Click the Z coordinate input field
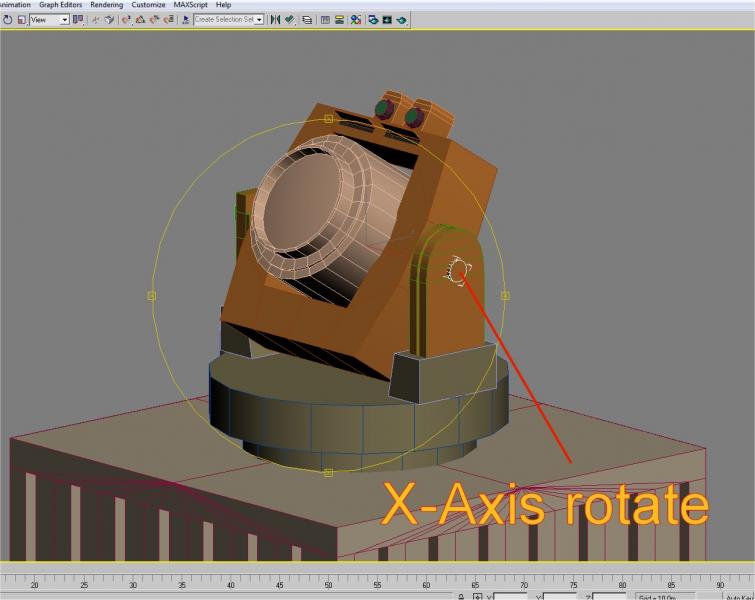 click(x=608, y=597)
